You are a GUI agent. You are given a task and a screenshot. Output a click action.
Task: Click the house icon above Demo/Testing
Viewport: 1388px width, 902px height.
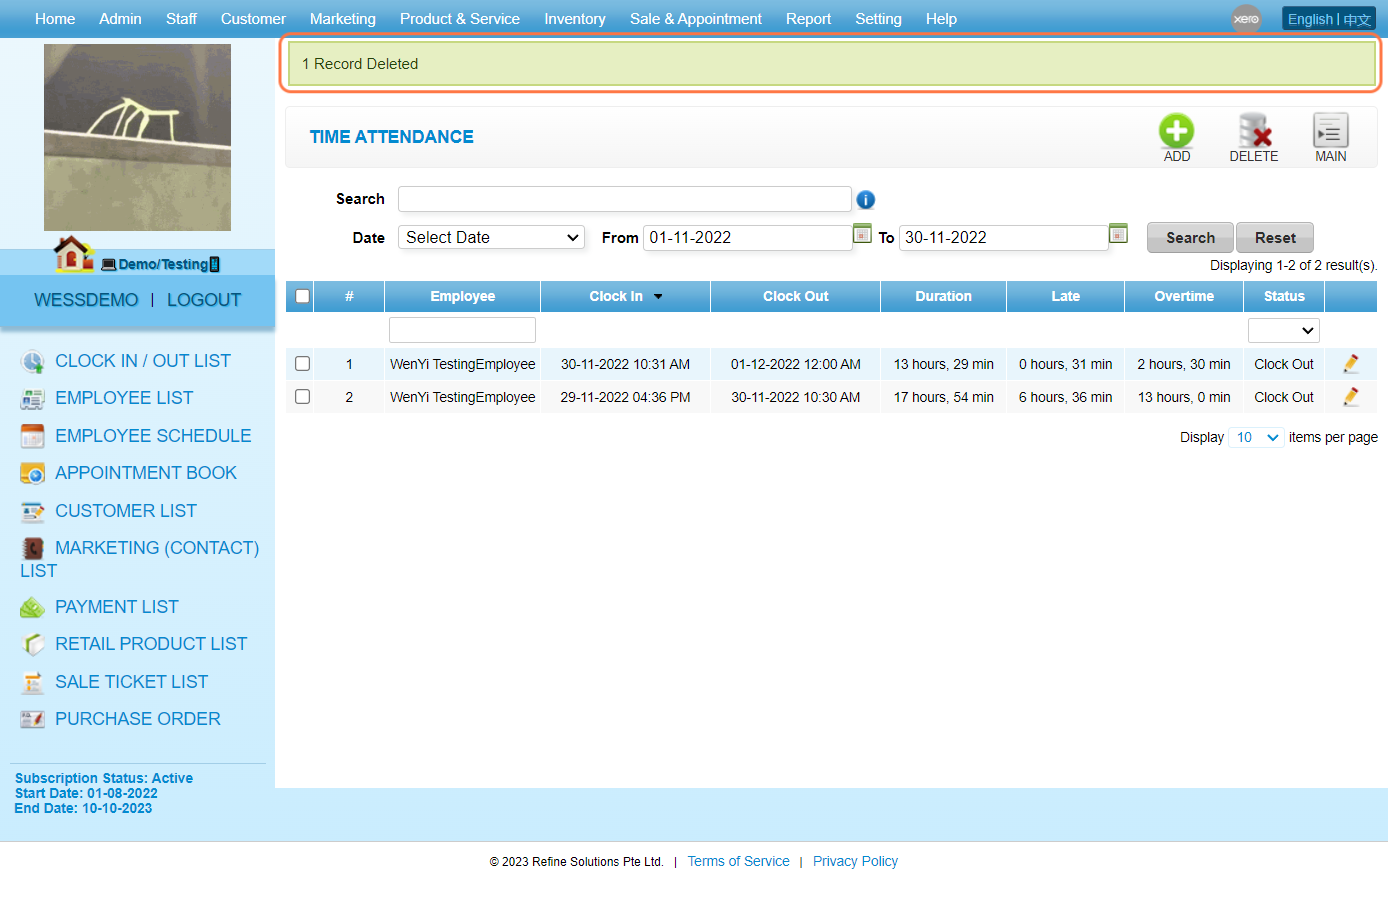click(x=73, y=254)
